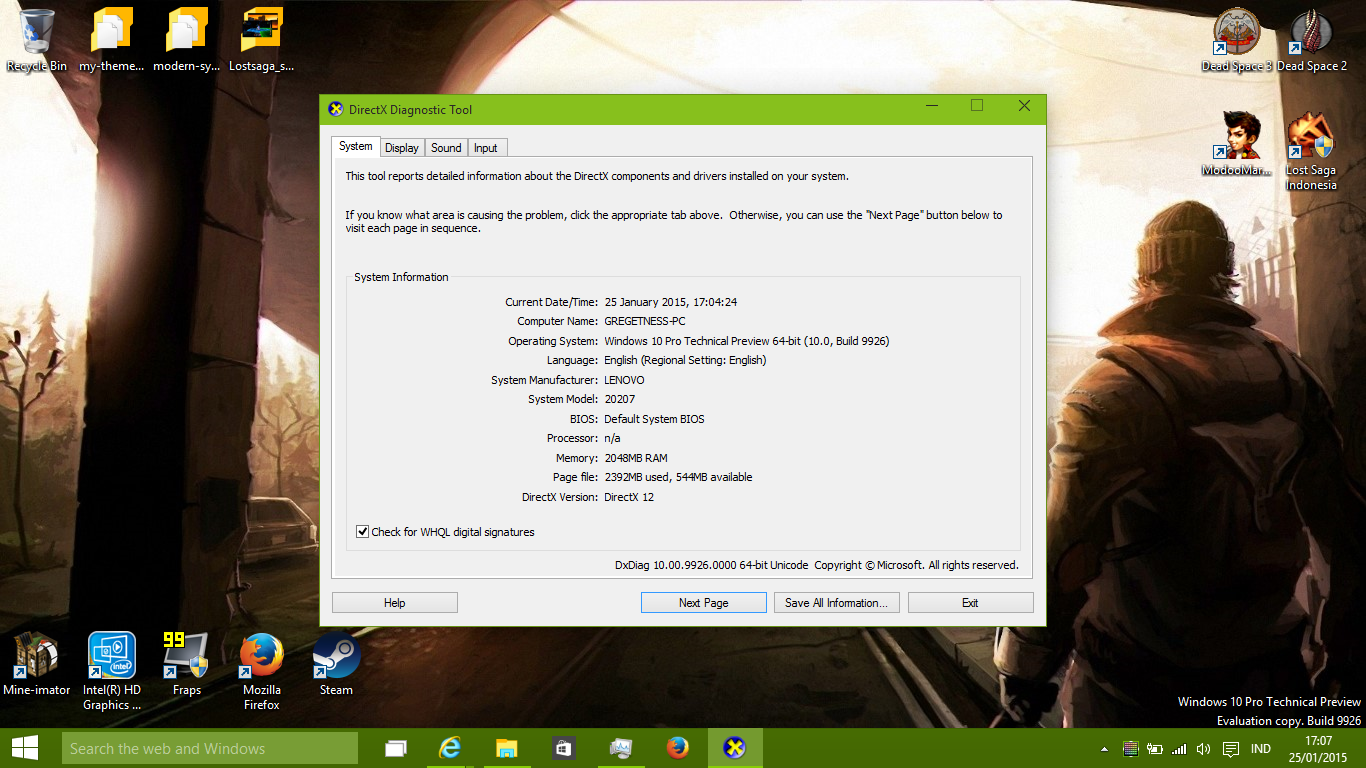Click the Exit button
Image resolution: width=1366 pixels, height=768 pixels.
point(970,603)
